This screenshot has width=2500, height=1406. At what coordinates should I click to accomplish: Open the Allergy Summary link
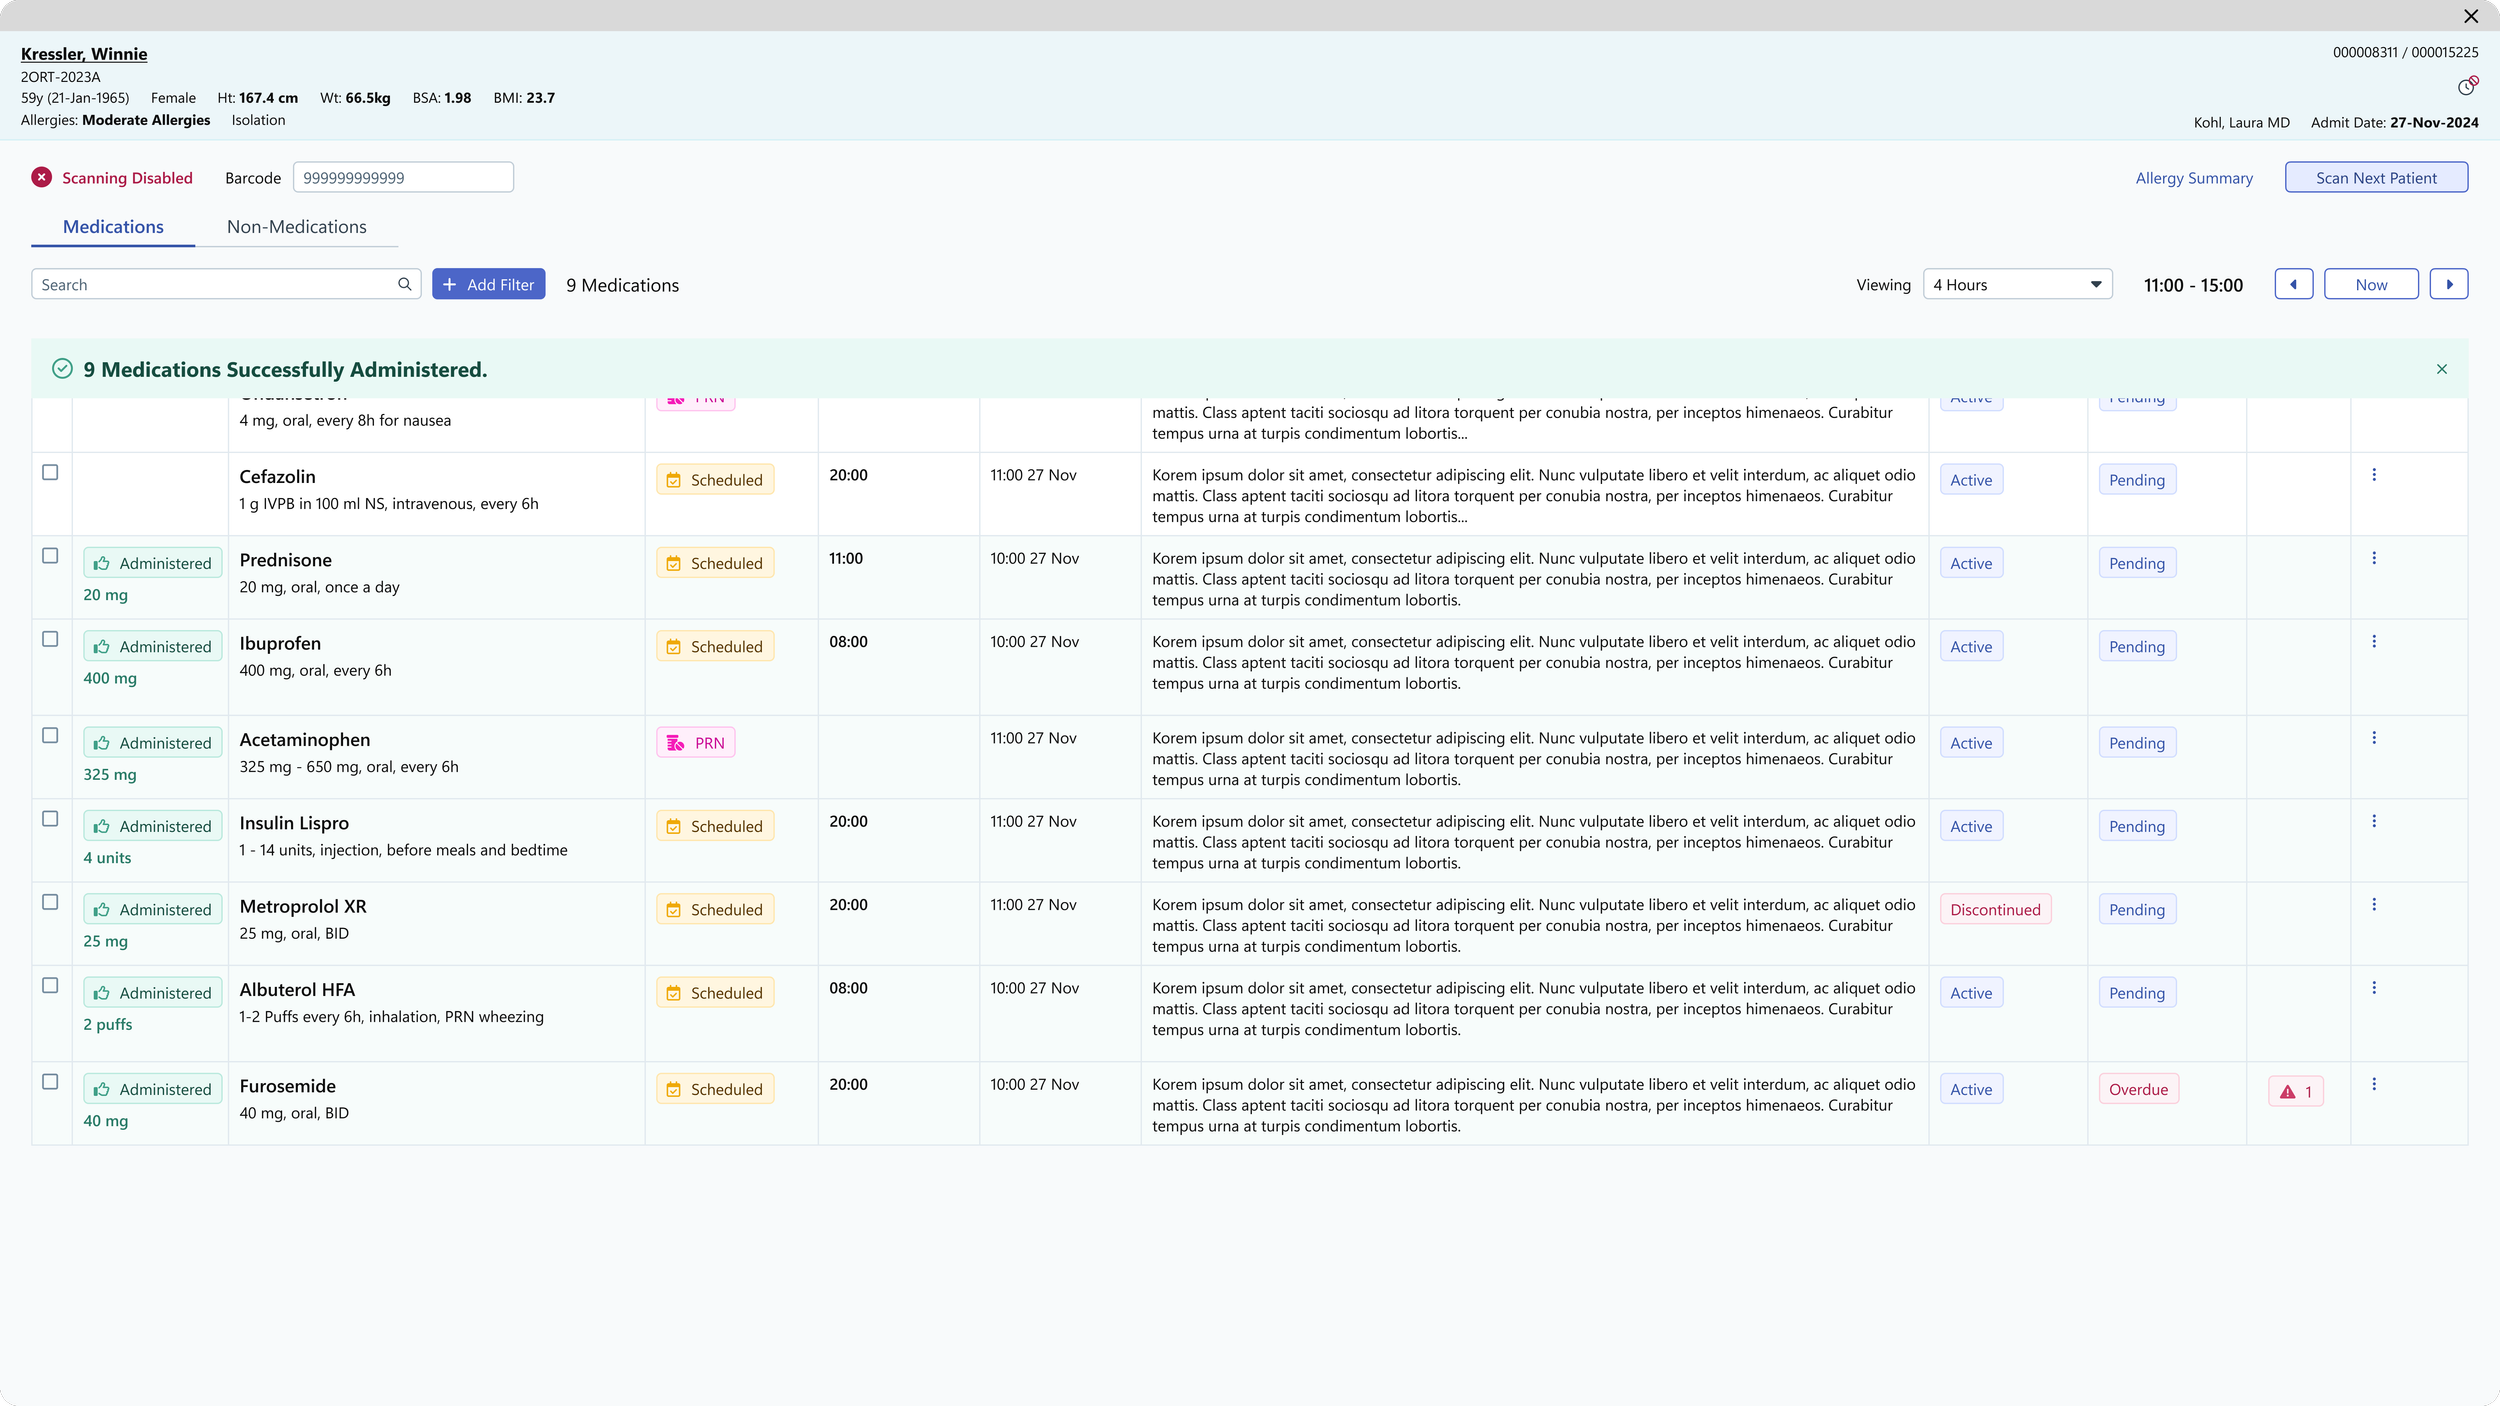point(2193,178)
